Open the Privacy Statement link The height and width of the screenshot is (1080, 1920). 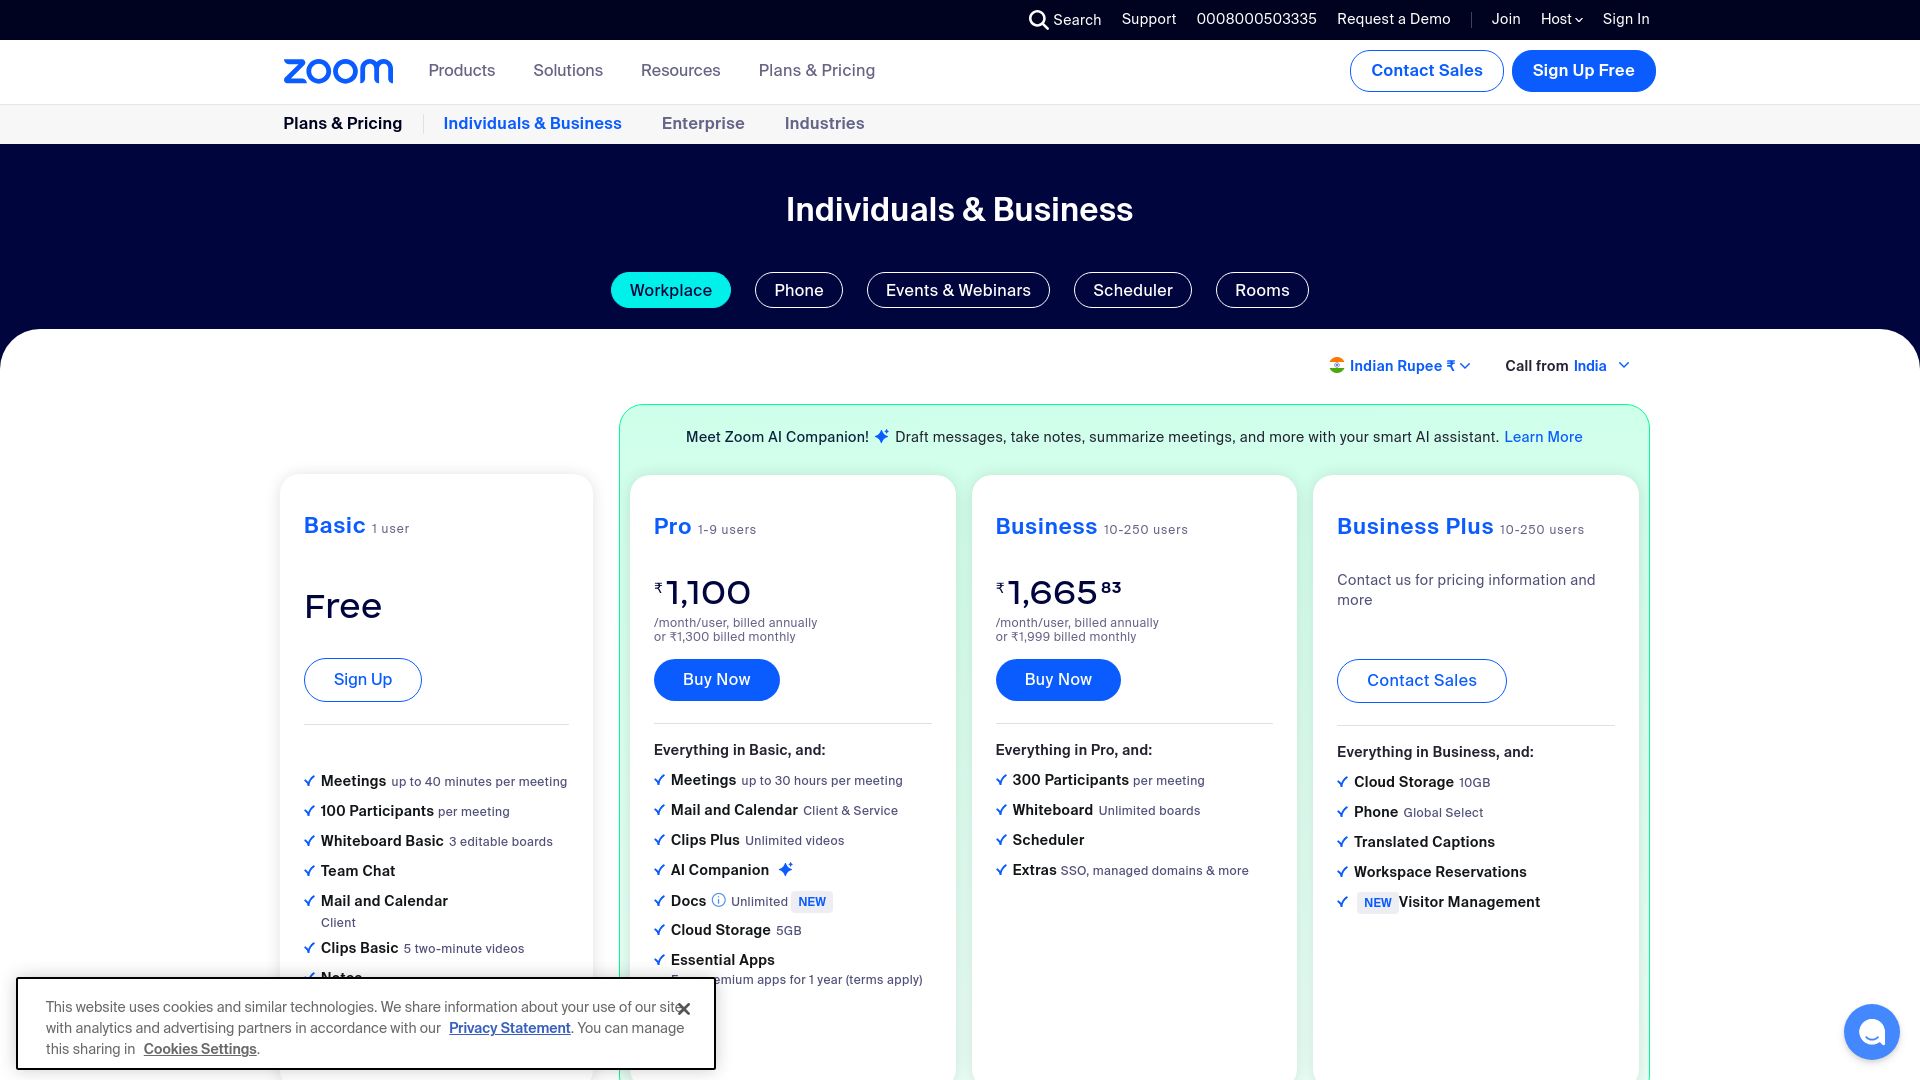509,1028
